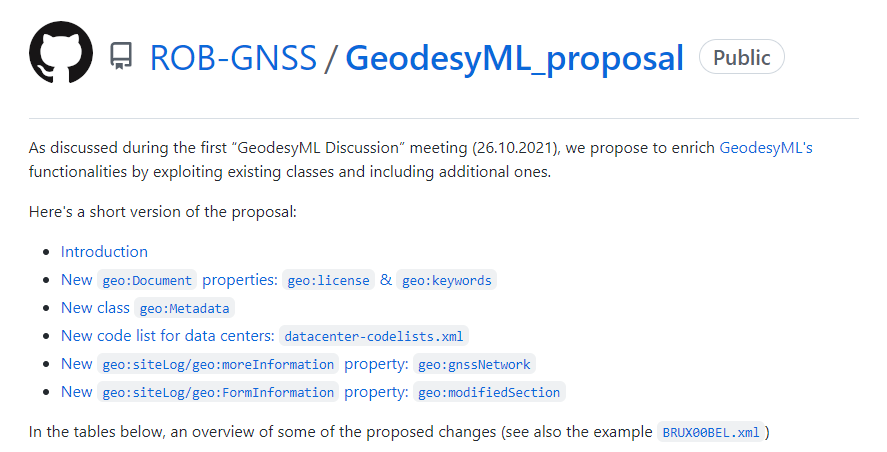This screenshot has width=887, height=452.
Task: Open the Introduction link
Action: 104,251
